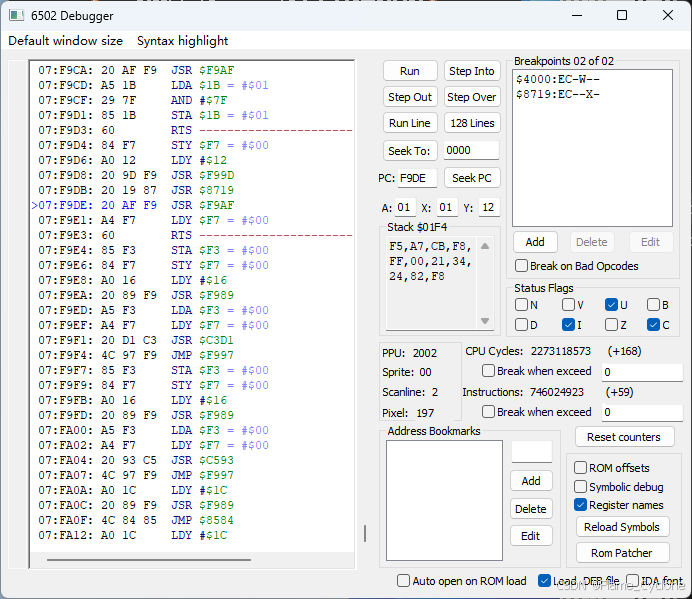Click the Y register field
This screenshot has width=692, height=599.
tap(489, 207)
